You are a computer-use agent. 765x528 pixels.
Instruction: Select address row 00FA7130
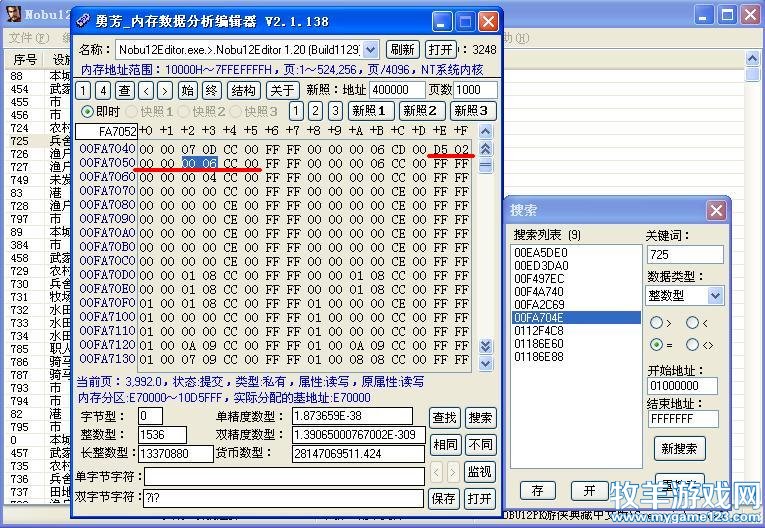107,359
